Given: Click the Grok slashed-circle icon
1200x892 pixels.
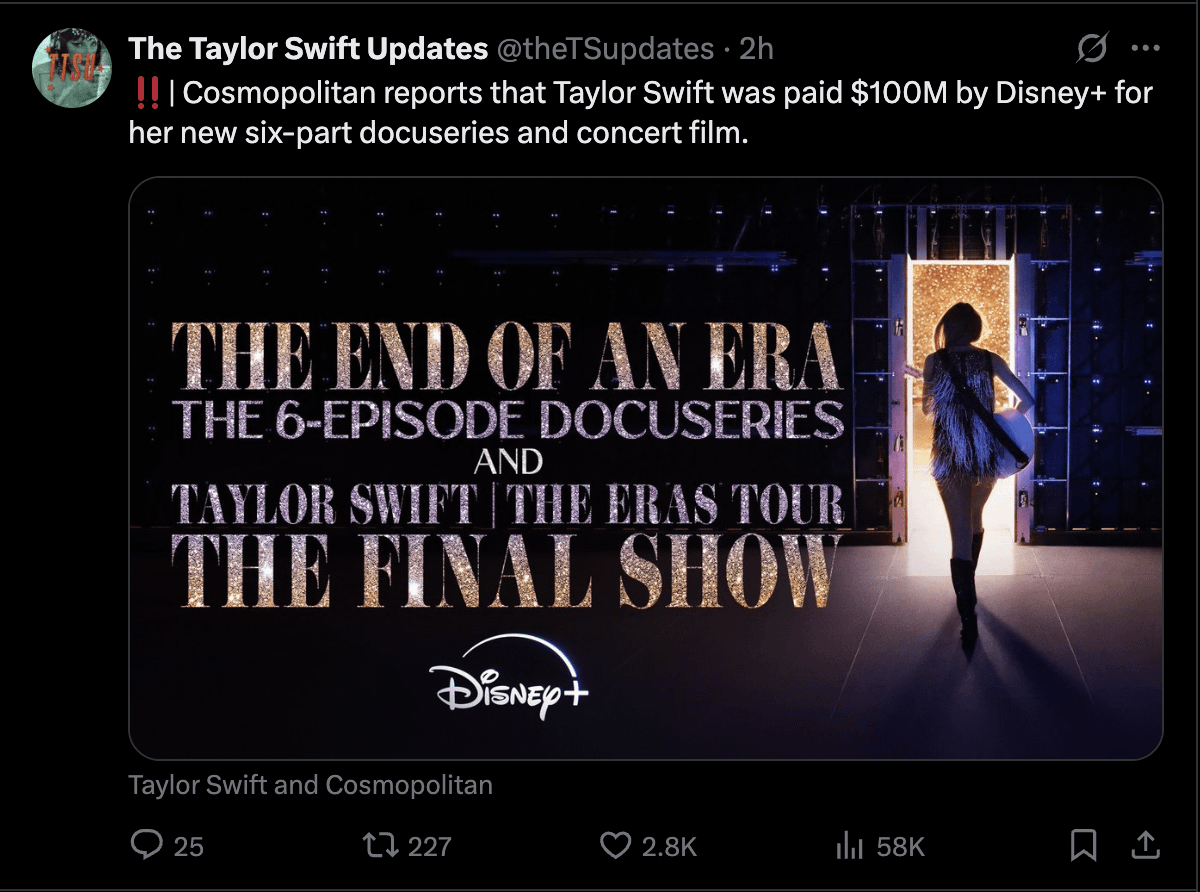Looking at the screenshot, I should coord(1091,48).
